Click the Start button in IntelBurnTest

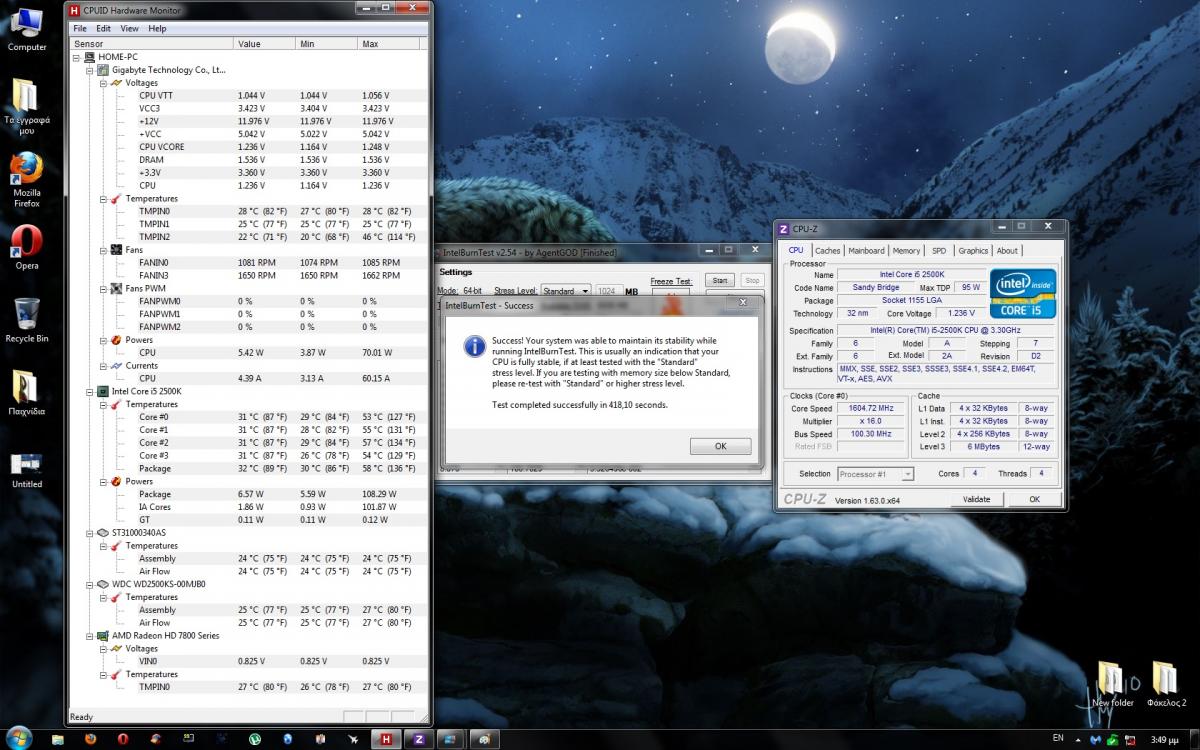click(x=718, y=281)
